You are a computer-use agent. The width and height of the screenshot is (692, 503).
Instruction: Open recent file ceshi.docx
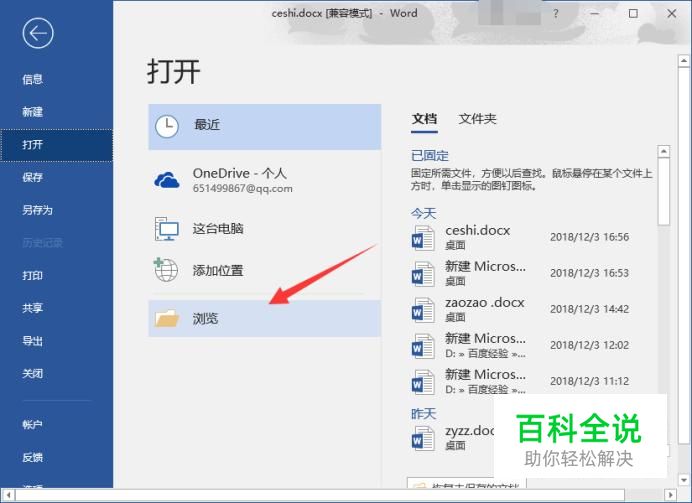coord(532,238)
